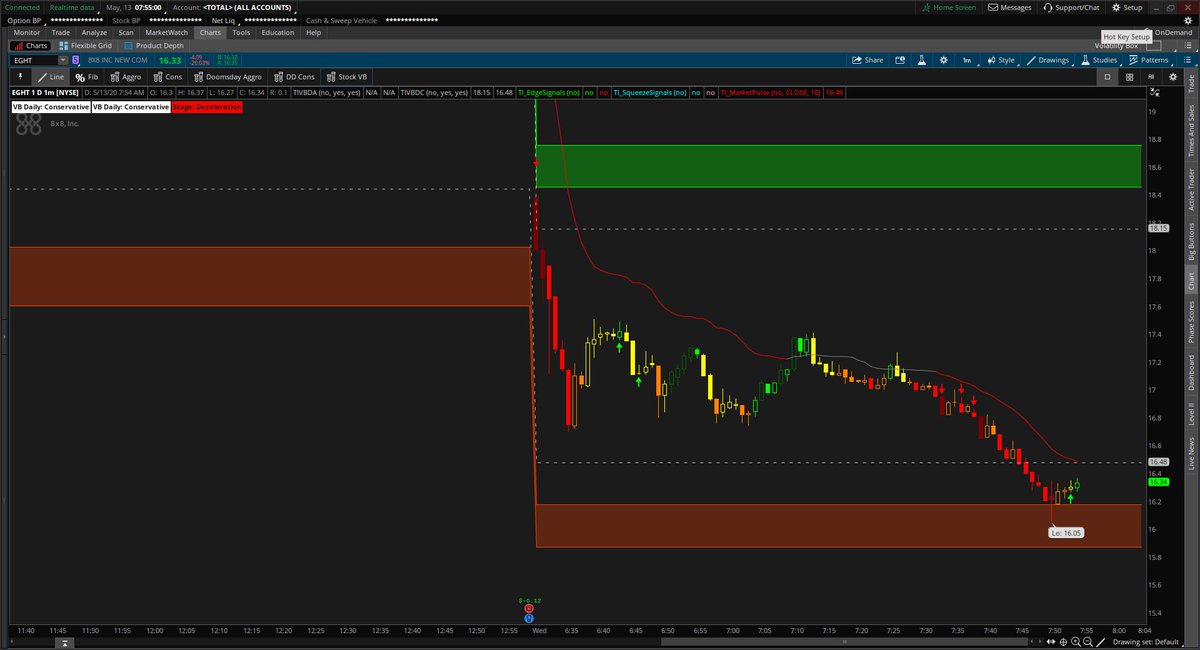Click the Patterns button

(x=1148, y=60)
